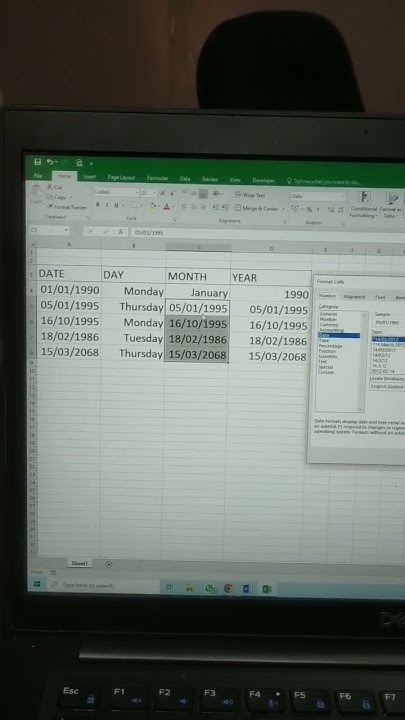405x720 pixels.
Task: Open the File tab
Action: 38,176
